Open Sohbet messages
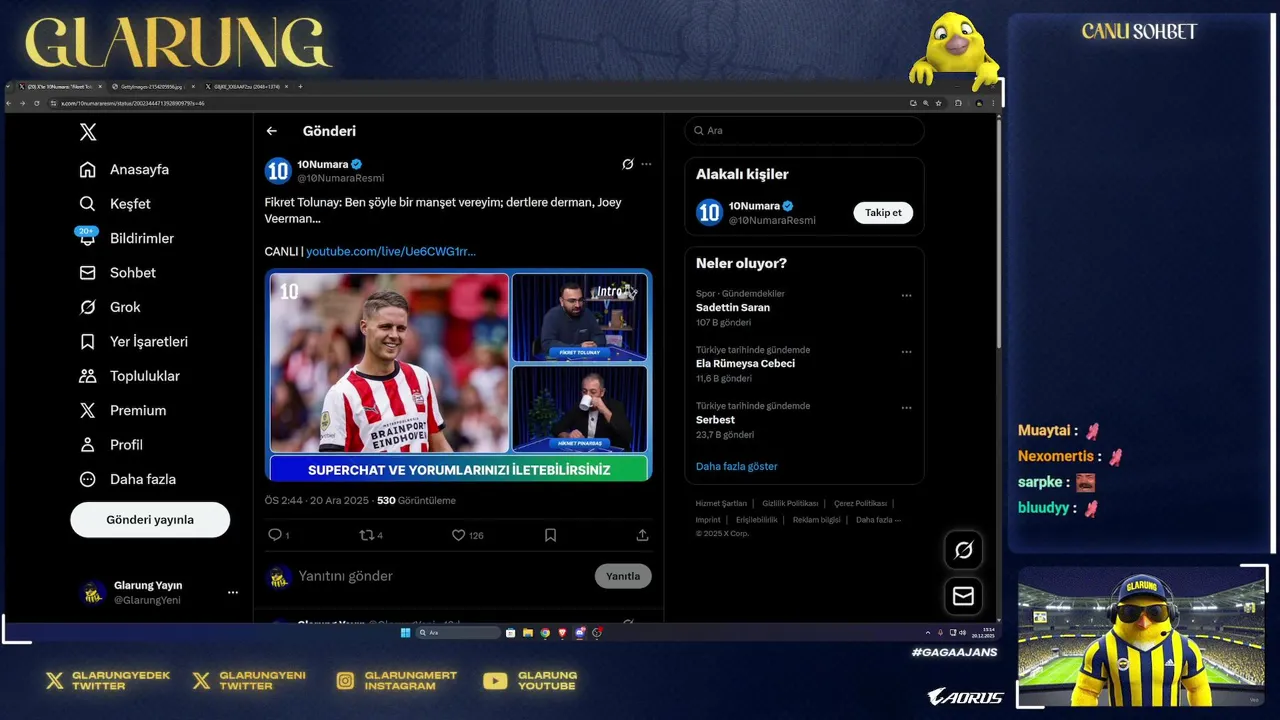Screen dimensions: 1280x720 [x=118, y=273]
